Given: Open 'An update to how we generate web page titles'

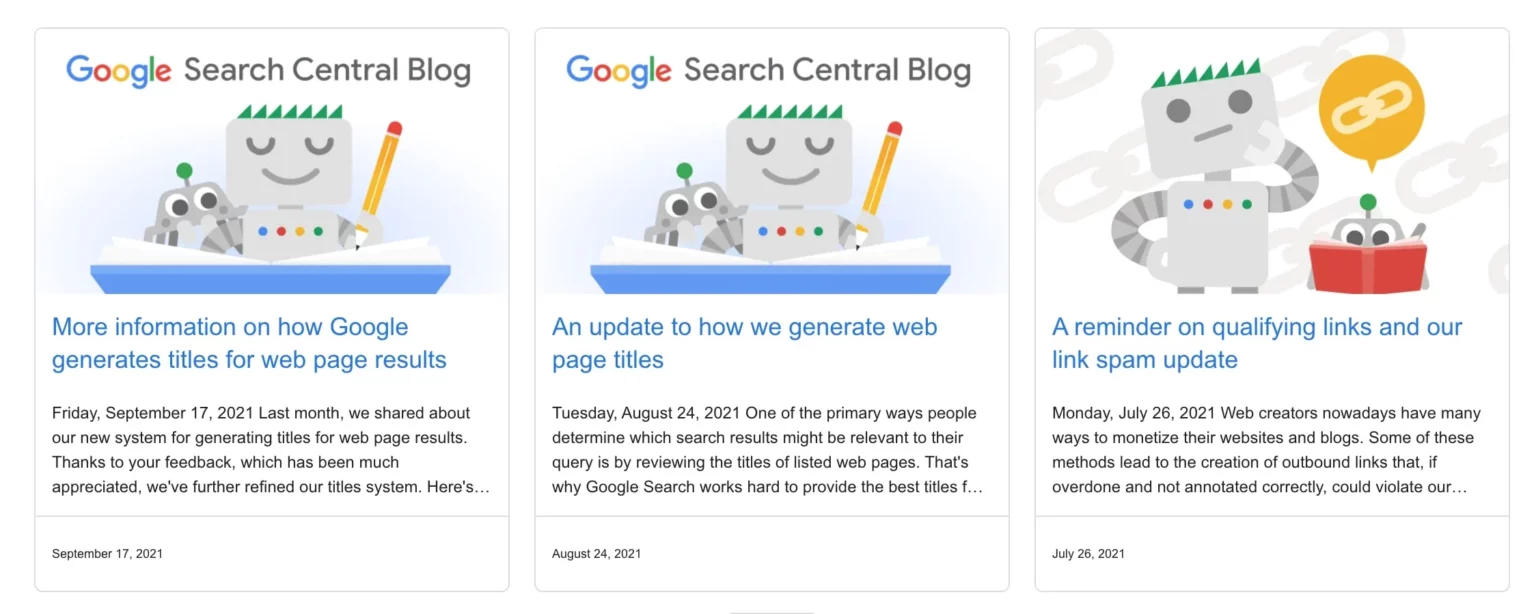Looking at the screenshot, I should 744,343.
